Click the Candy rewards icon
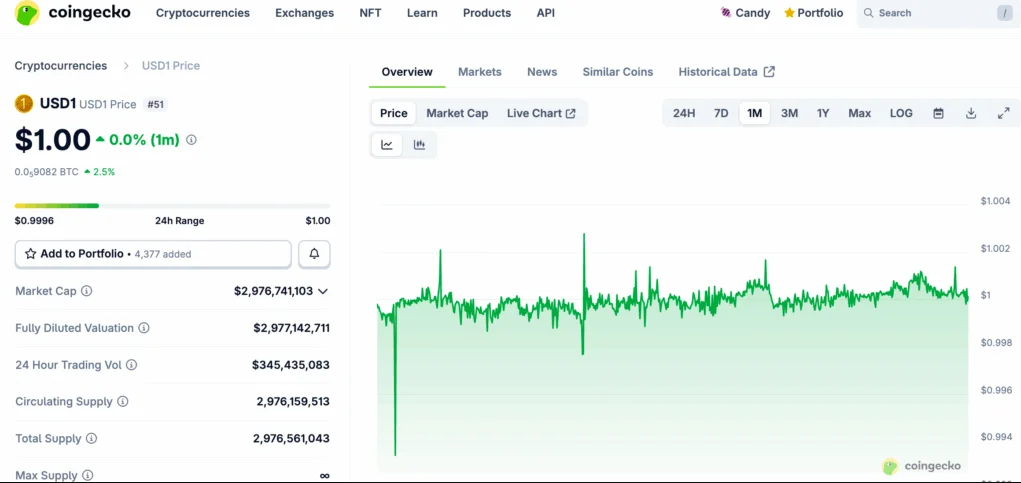Screen dimensions: 1021x483 tap(726, 13)
